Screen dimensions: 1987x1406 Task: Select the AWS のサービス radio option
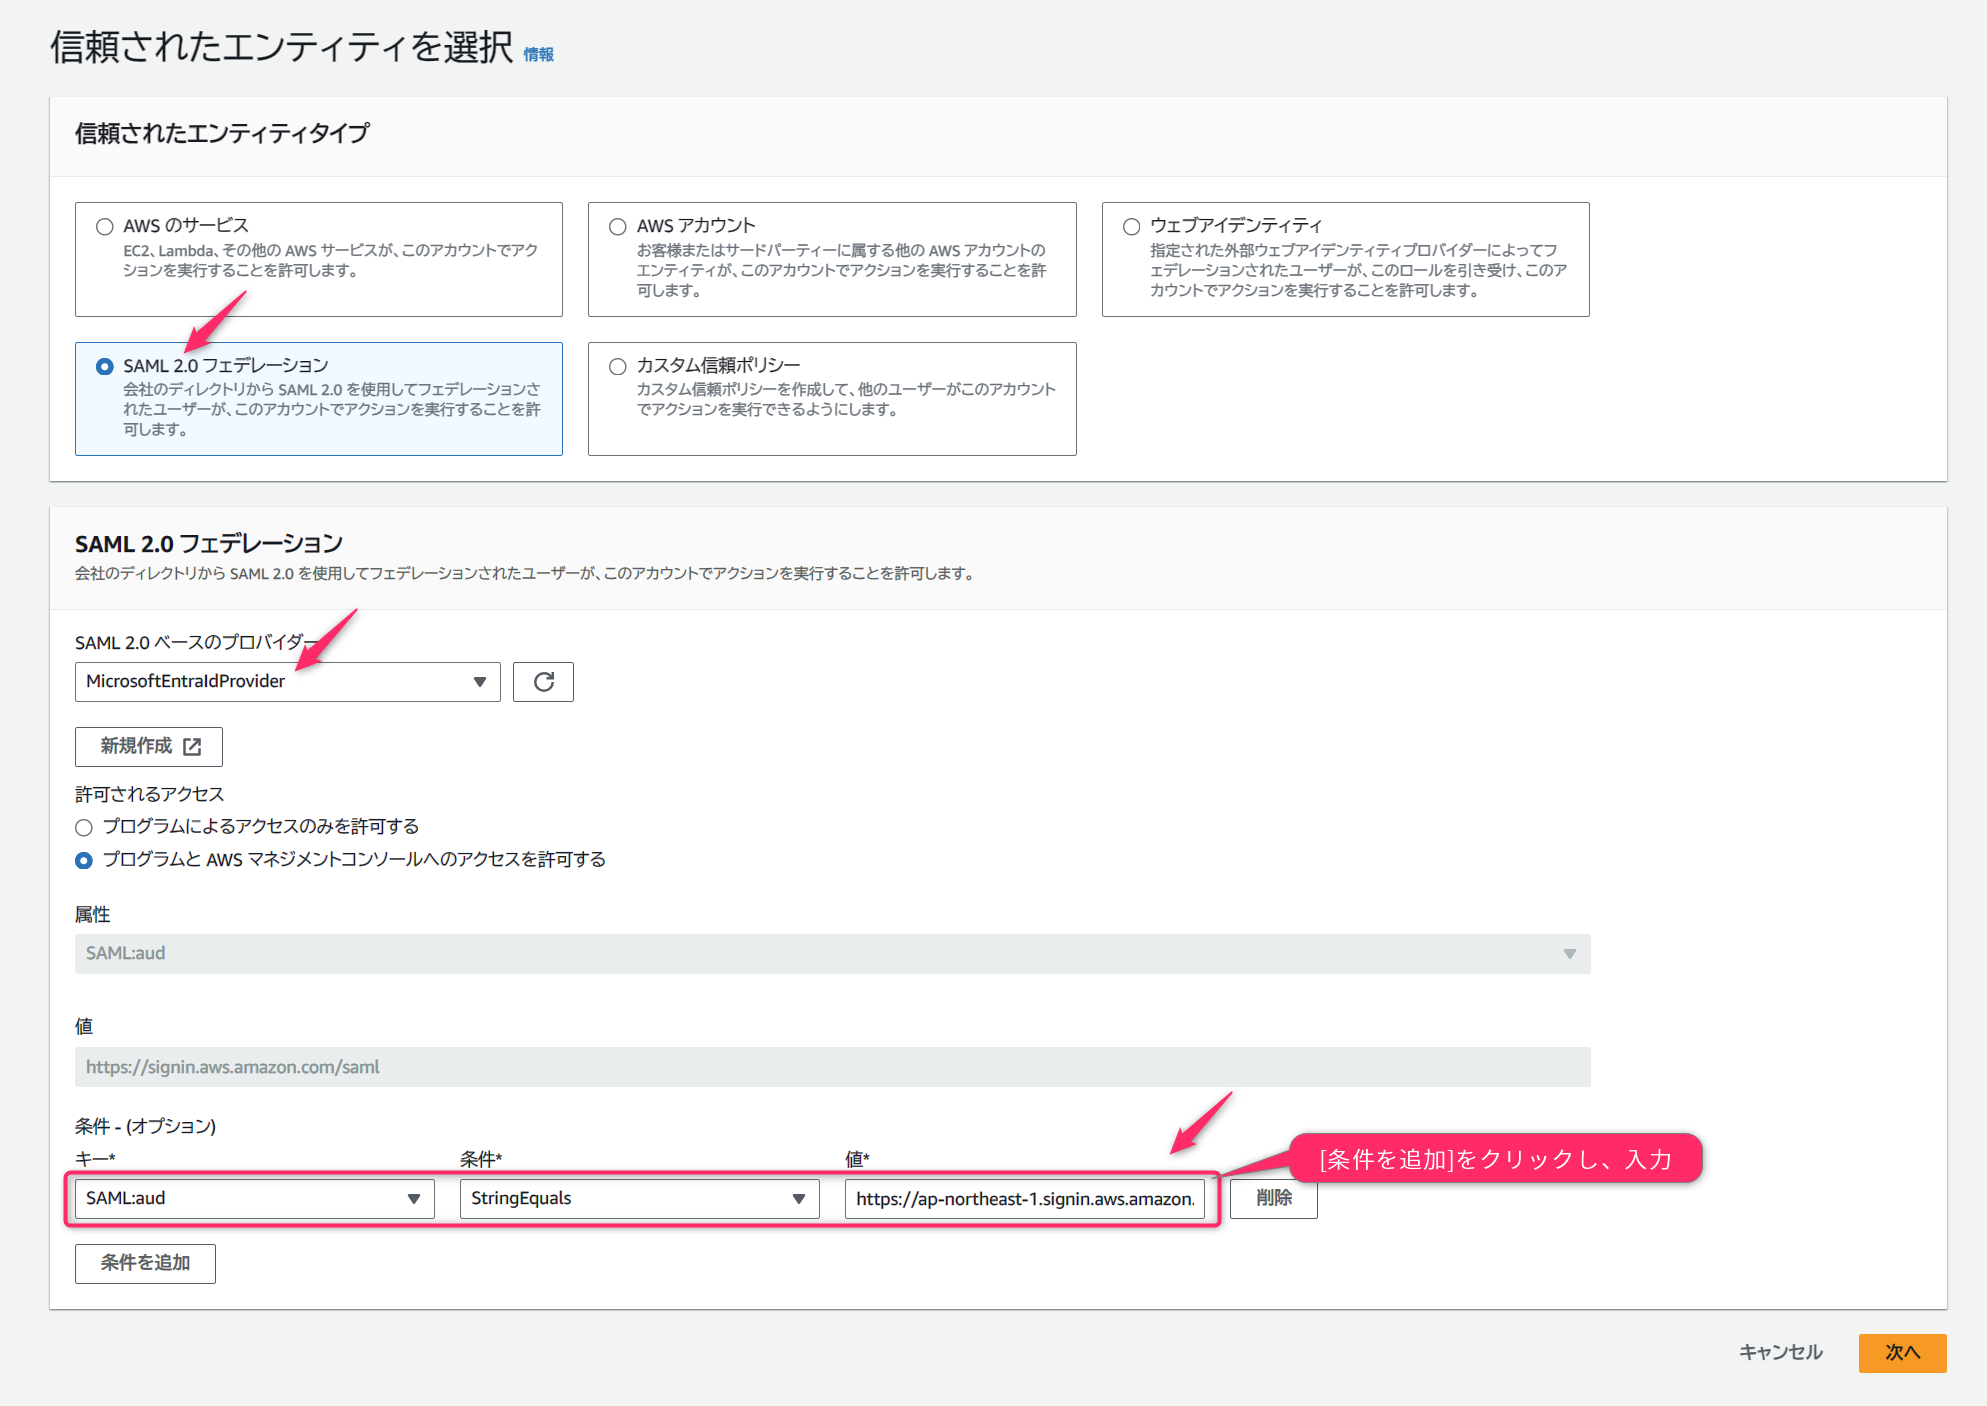(104, 226)
